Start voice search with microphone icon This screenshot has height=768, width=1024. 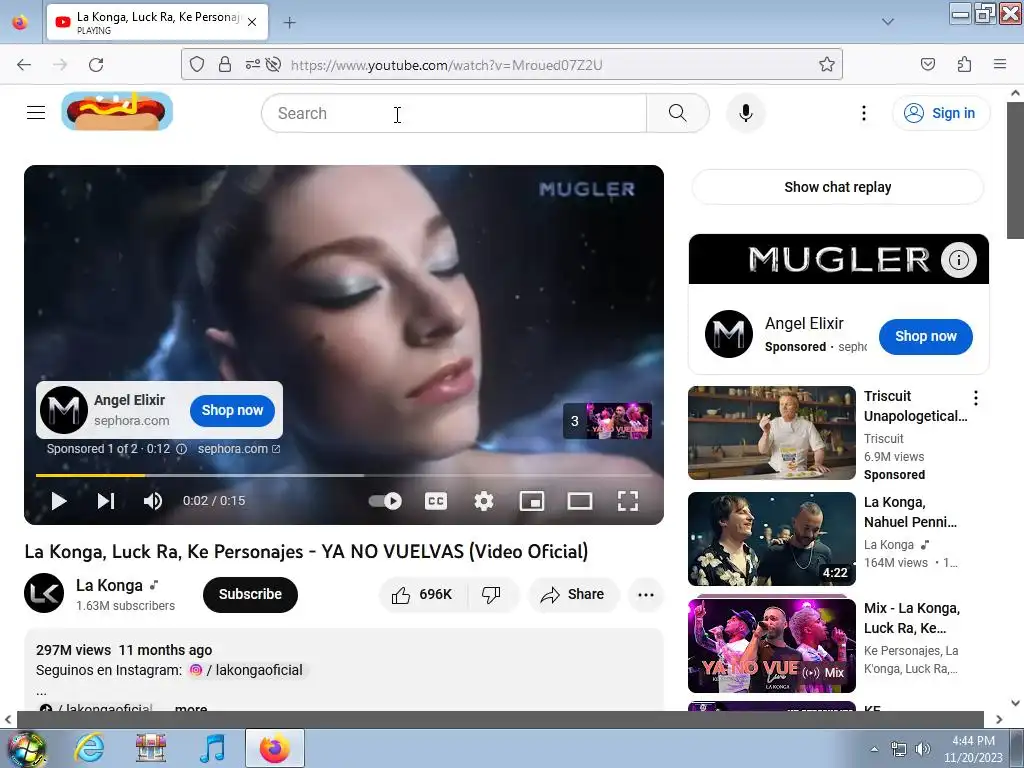(x=746, y=113)
